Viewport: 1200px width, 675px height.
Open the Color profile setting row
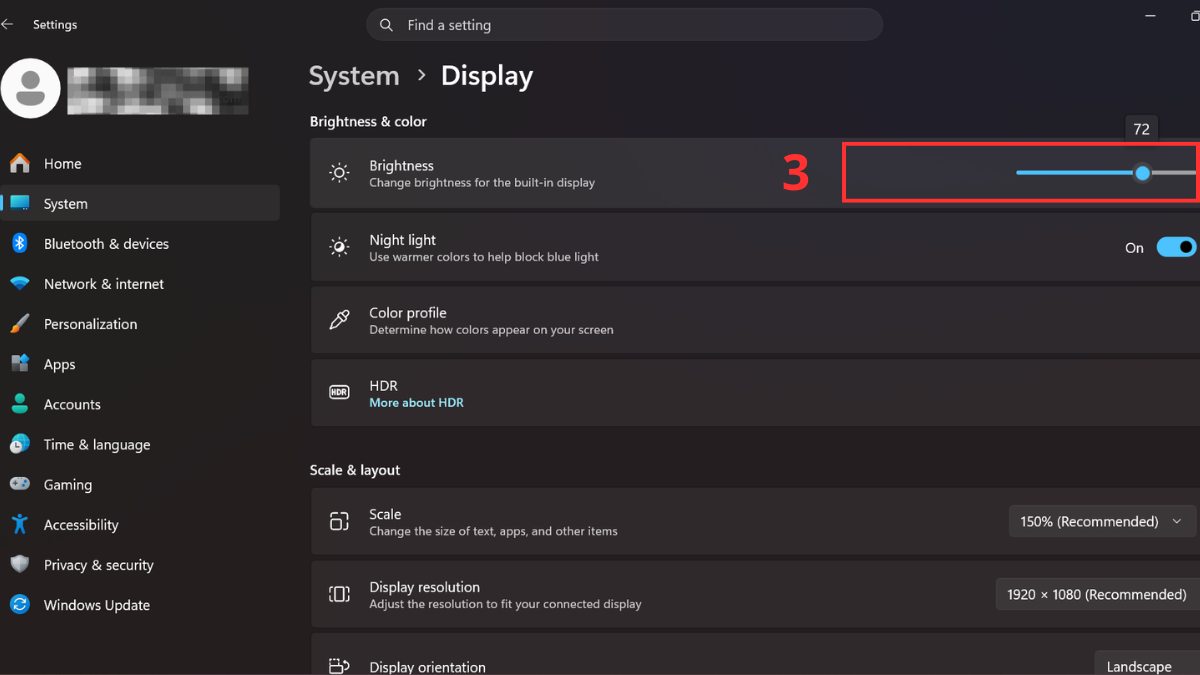(755, 320)
